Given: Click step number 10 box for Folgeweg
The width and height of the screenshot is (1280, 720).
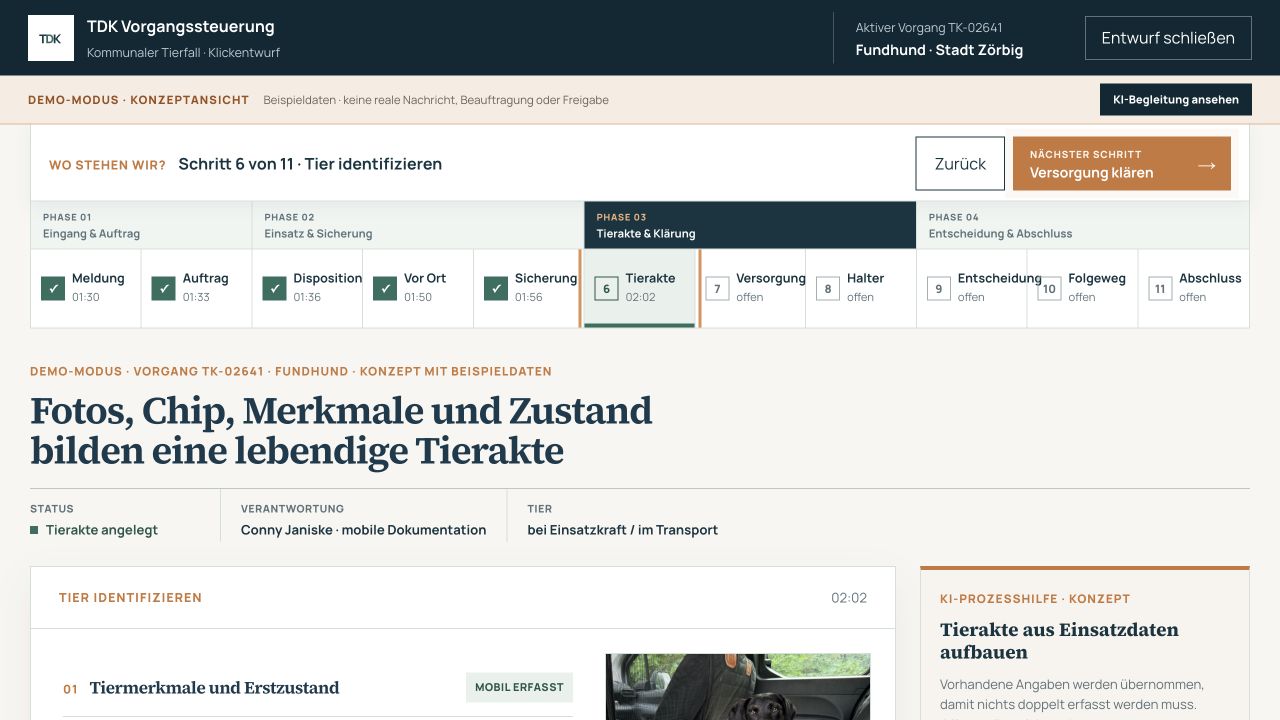Looking at the screenshot, I should tap(1049, 288).
